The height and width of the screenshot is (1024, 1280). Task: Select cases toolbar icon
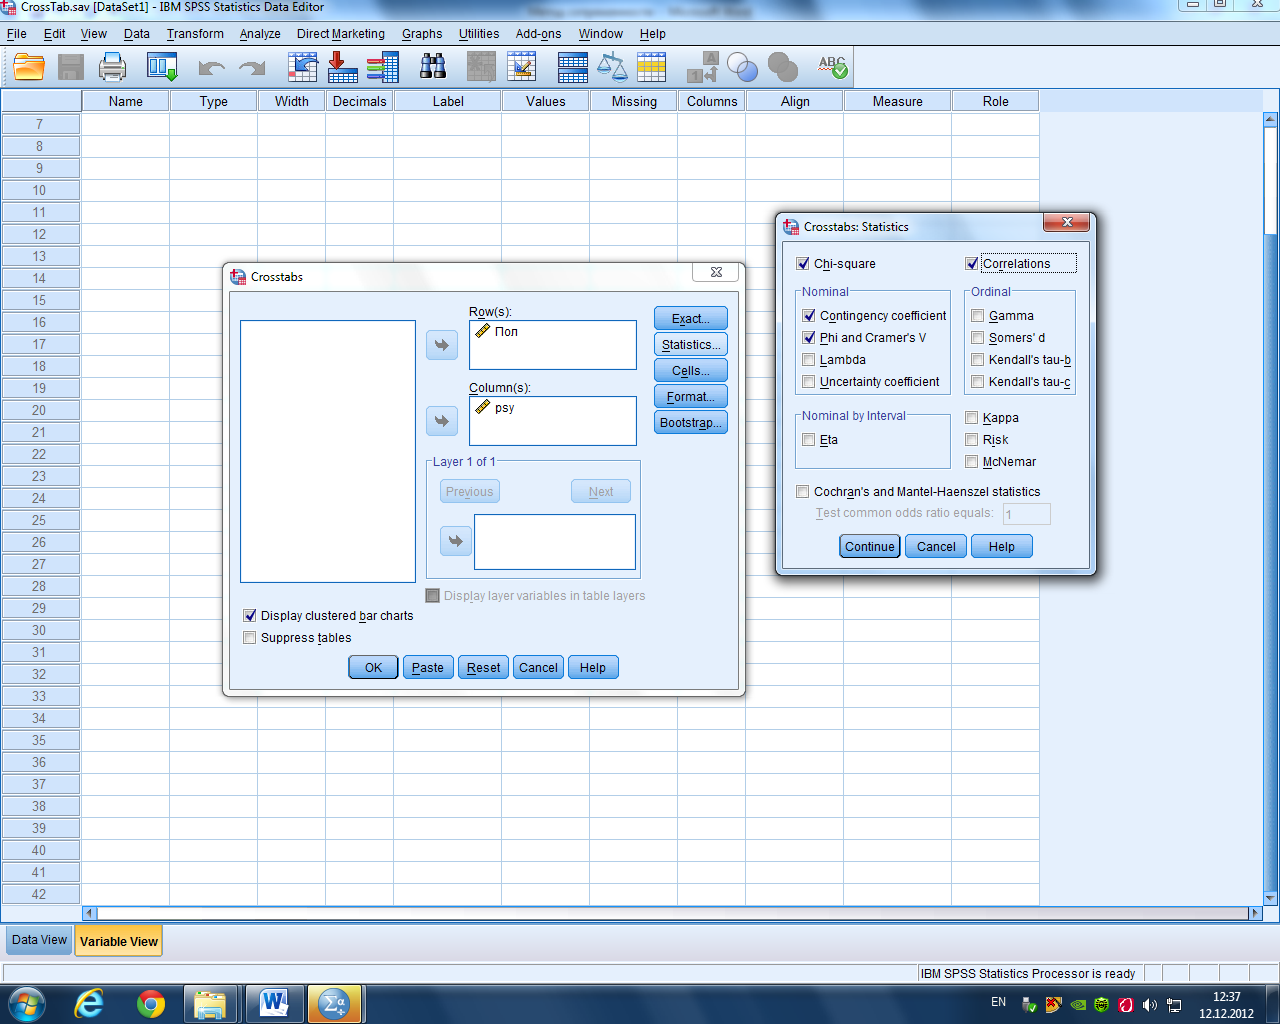click(x=651, y=67)
